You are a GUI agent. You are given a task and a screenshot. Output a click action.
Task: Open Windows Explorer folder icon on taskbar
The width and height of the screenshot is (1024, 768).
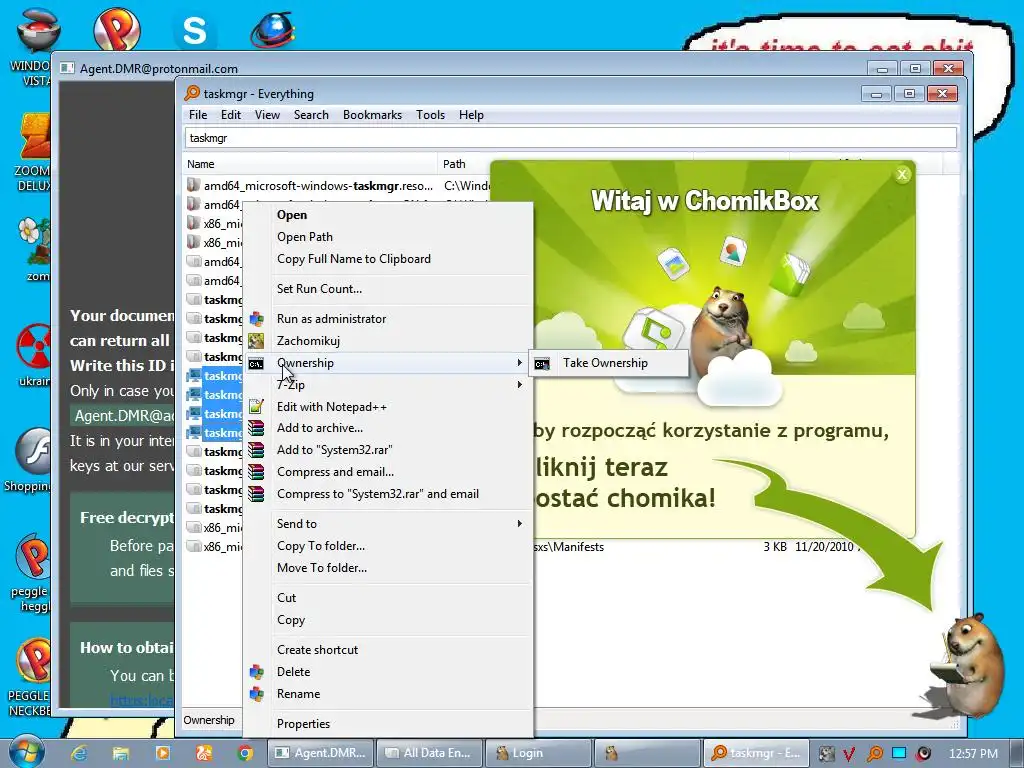(121, 753)
